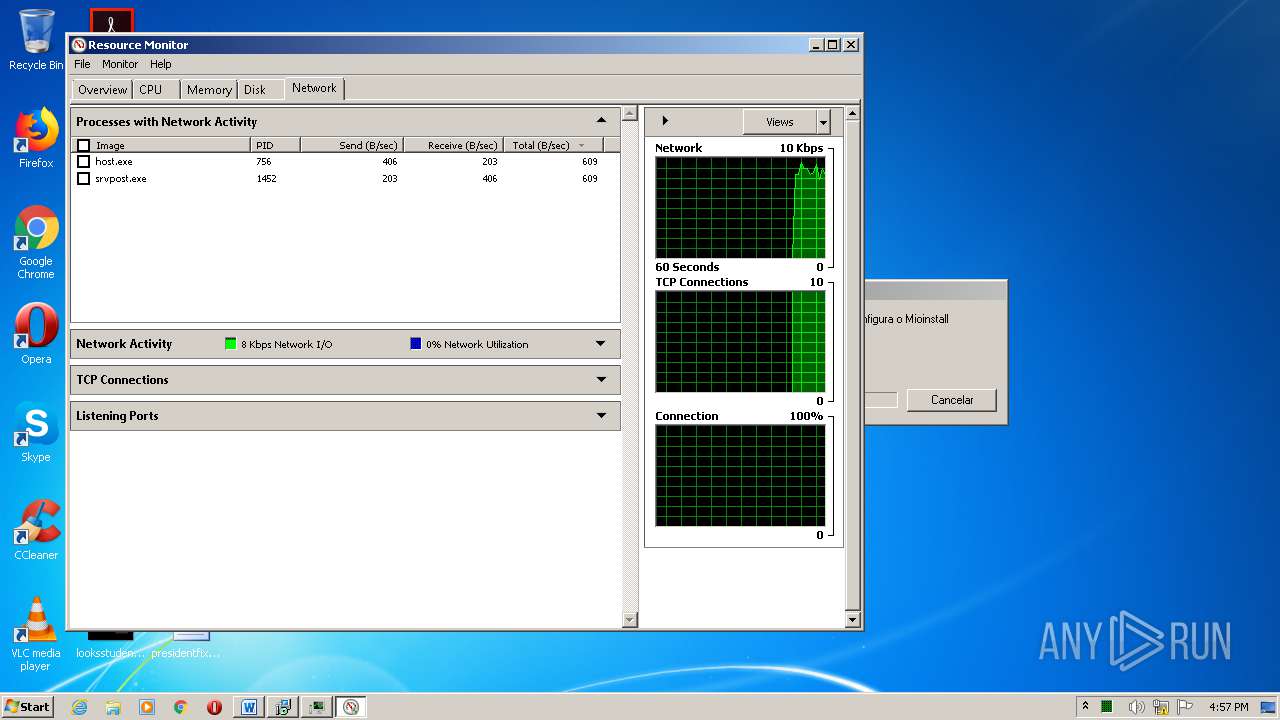Launch Skype from the desktop
The height and width of the screenshot is (720, 1280).
[36, 432]
